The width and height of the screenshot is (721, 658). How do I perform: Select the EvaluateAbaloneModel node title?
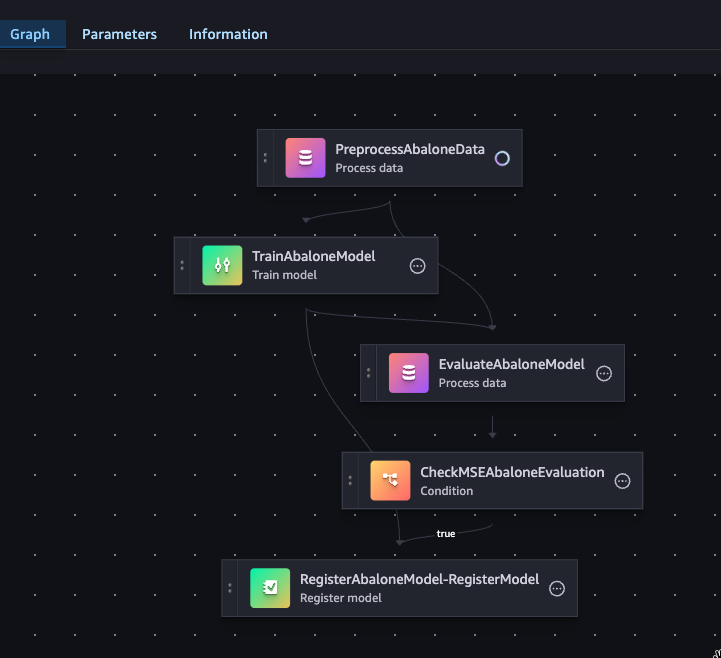pos(511,364)
